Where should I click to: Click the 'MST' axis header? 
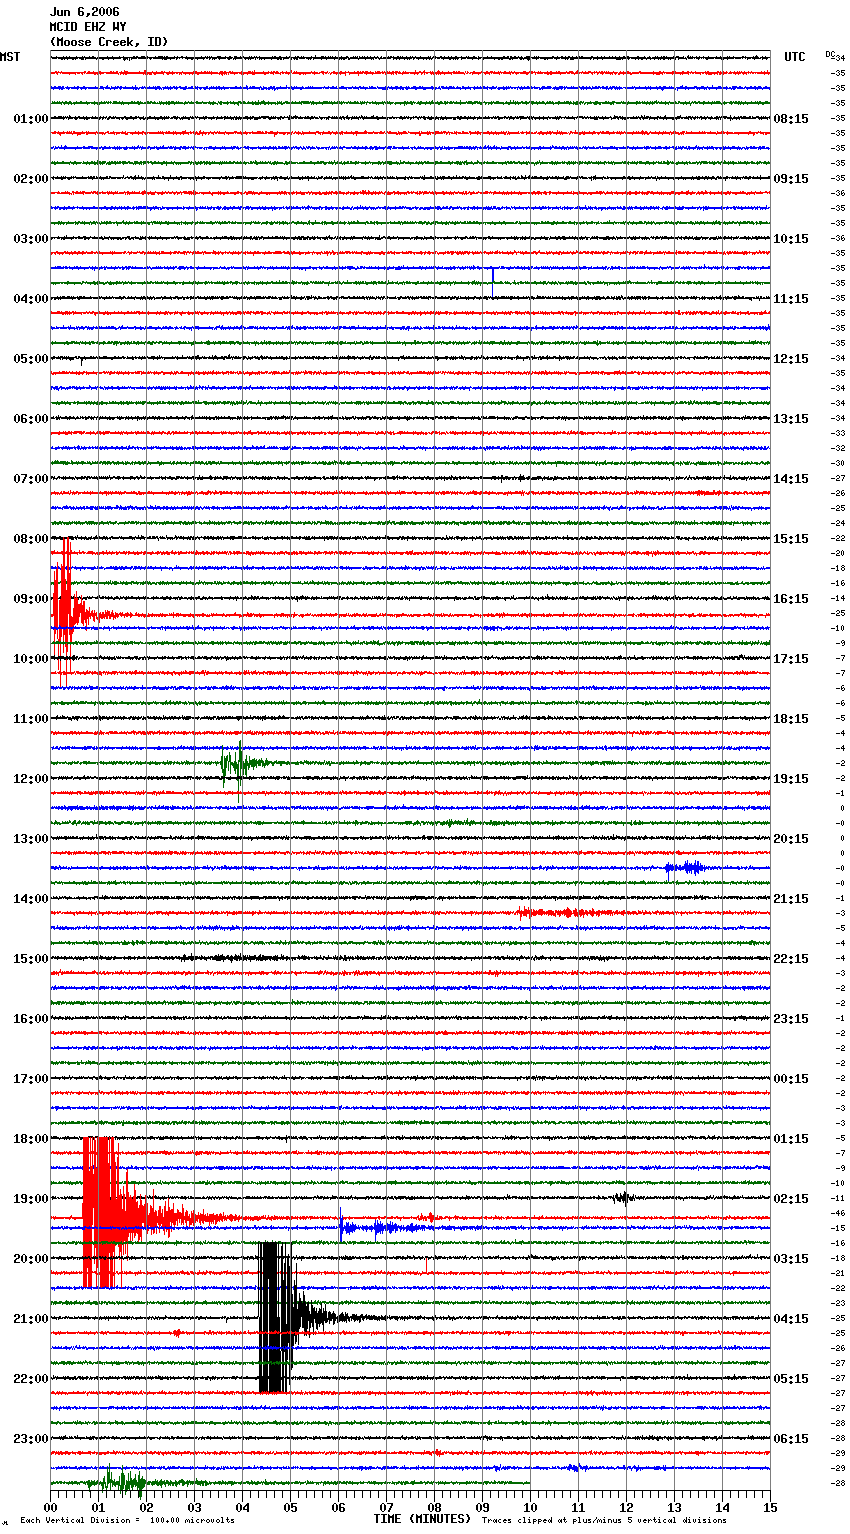point(10,57)
